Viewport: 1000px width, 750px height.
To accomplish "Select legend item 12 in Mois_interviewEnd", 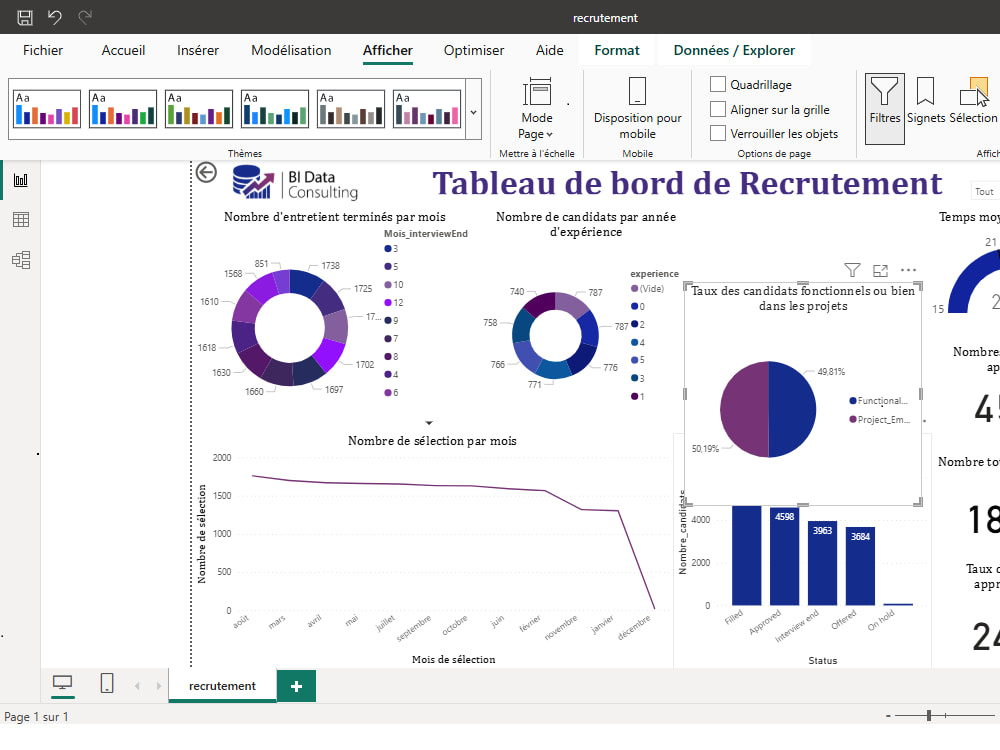I will coord(394,302).
